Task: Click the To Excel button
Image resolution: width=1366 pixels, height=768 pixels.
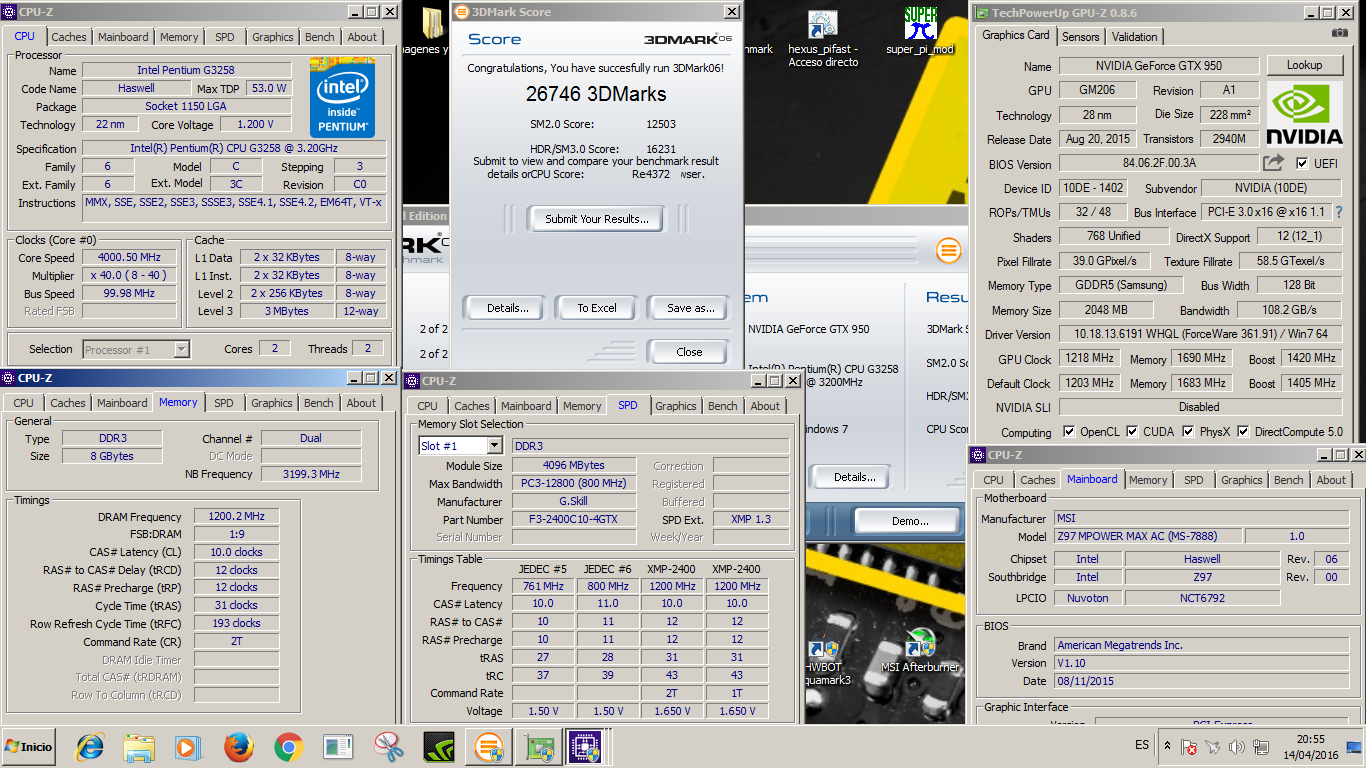Action: point(597,308)
